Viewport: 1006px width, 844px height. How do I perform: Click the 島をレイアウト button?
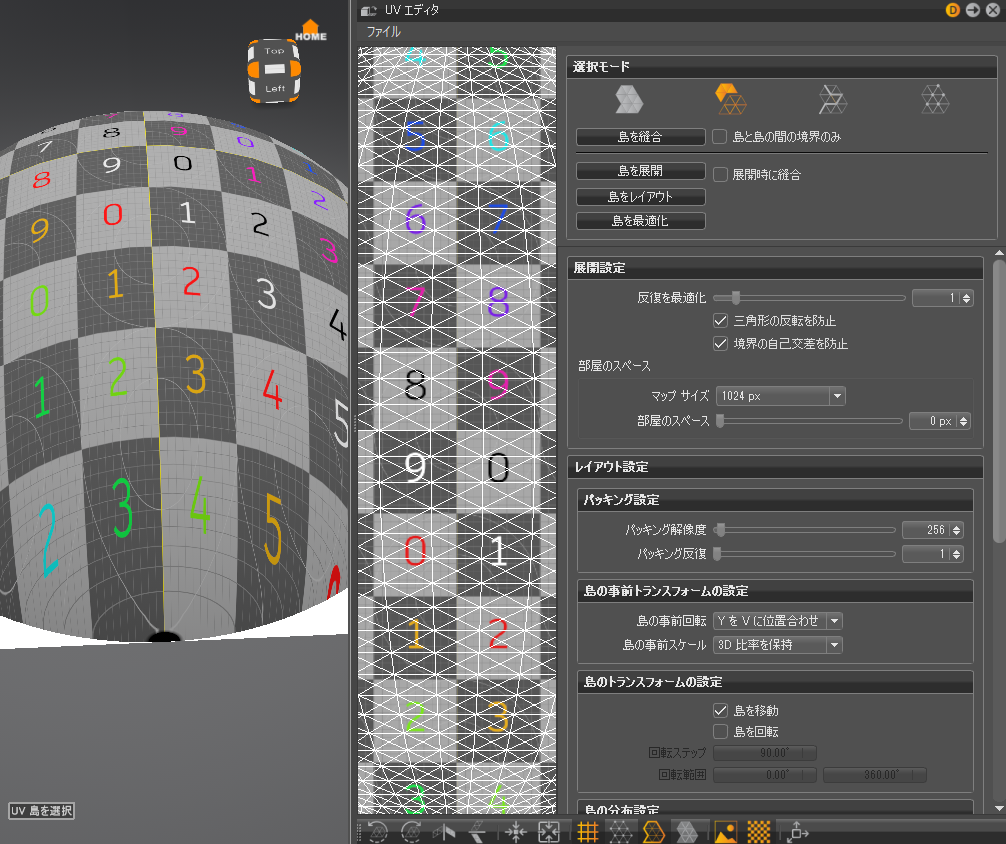[640, 196]
